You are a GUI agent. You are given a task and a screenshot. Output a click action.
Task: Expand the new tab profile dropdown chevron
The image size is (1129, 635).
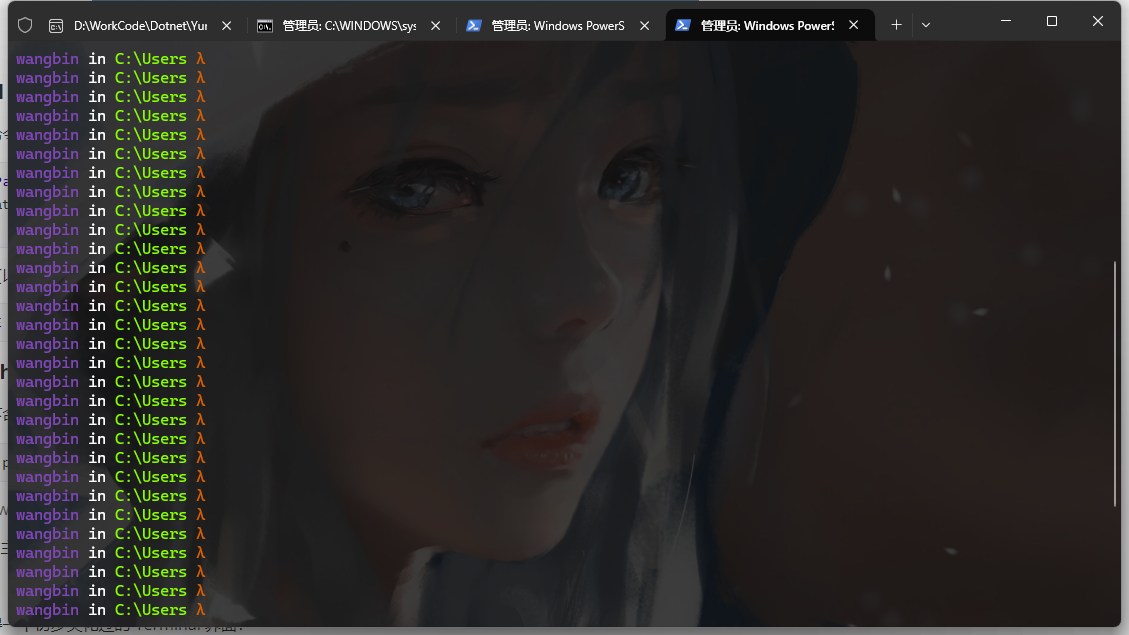point(926,25)
